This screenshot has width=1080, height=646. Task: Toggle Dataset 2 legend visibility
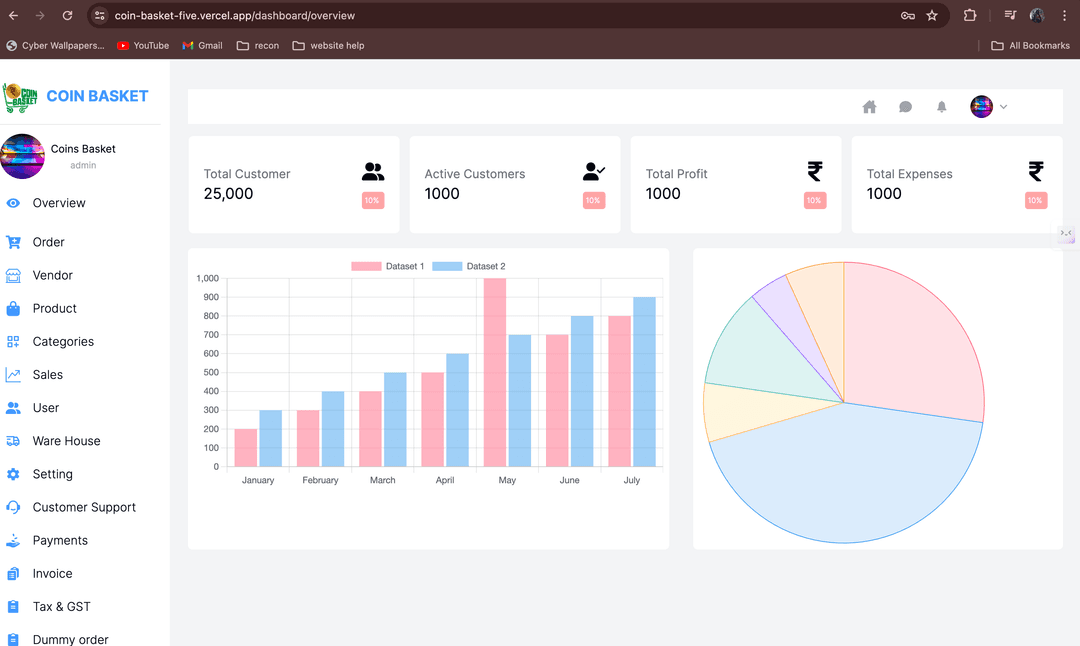pyautogui.click(x=469, y=266)
